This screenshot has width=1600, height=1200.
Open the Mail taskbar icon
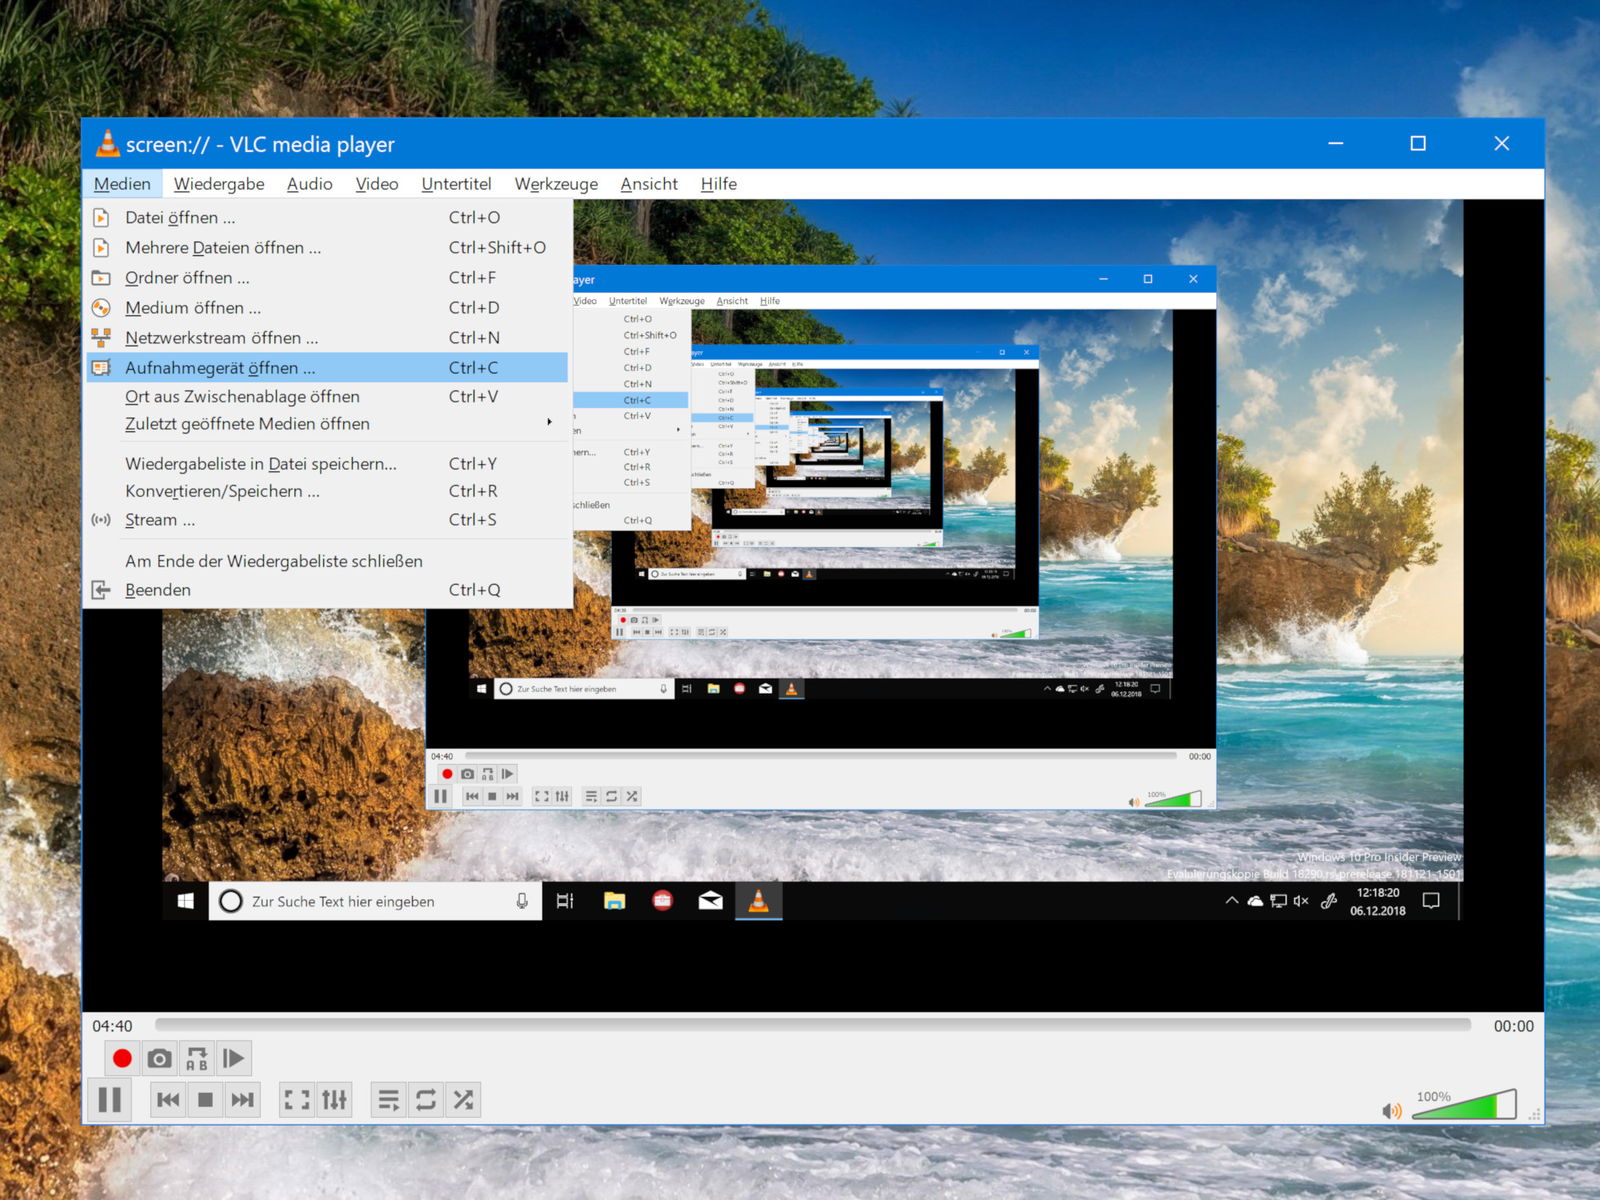pyautogui.click(x=710, y=901)
